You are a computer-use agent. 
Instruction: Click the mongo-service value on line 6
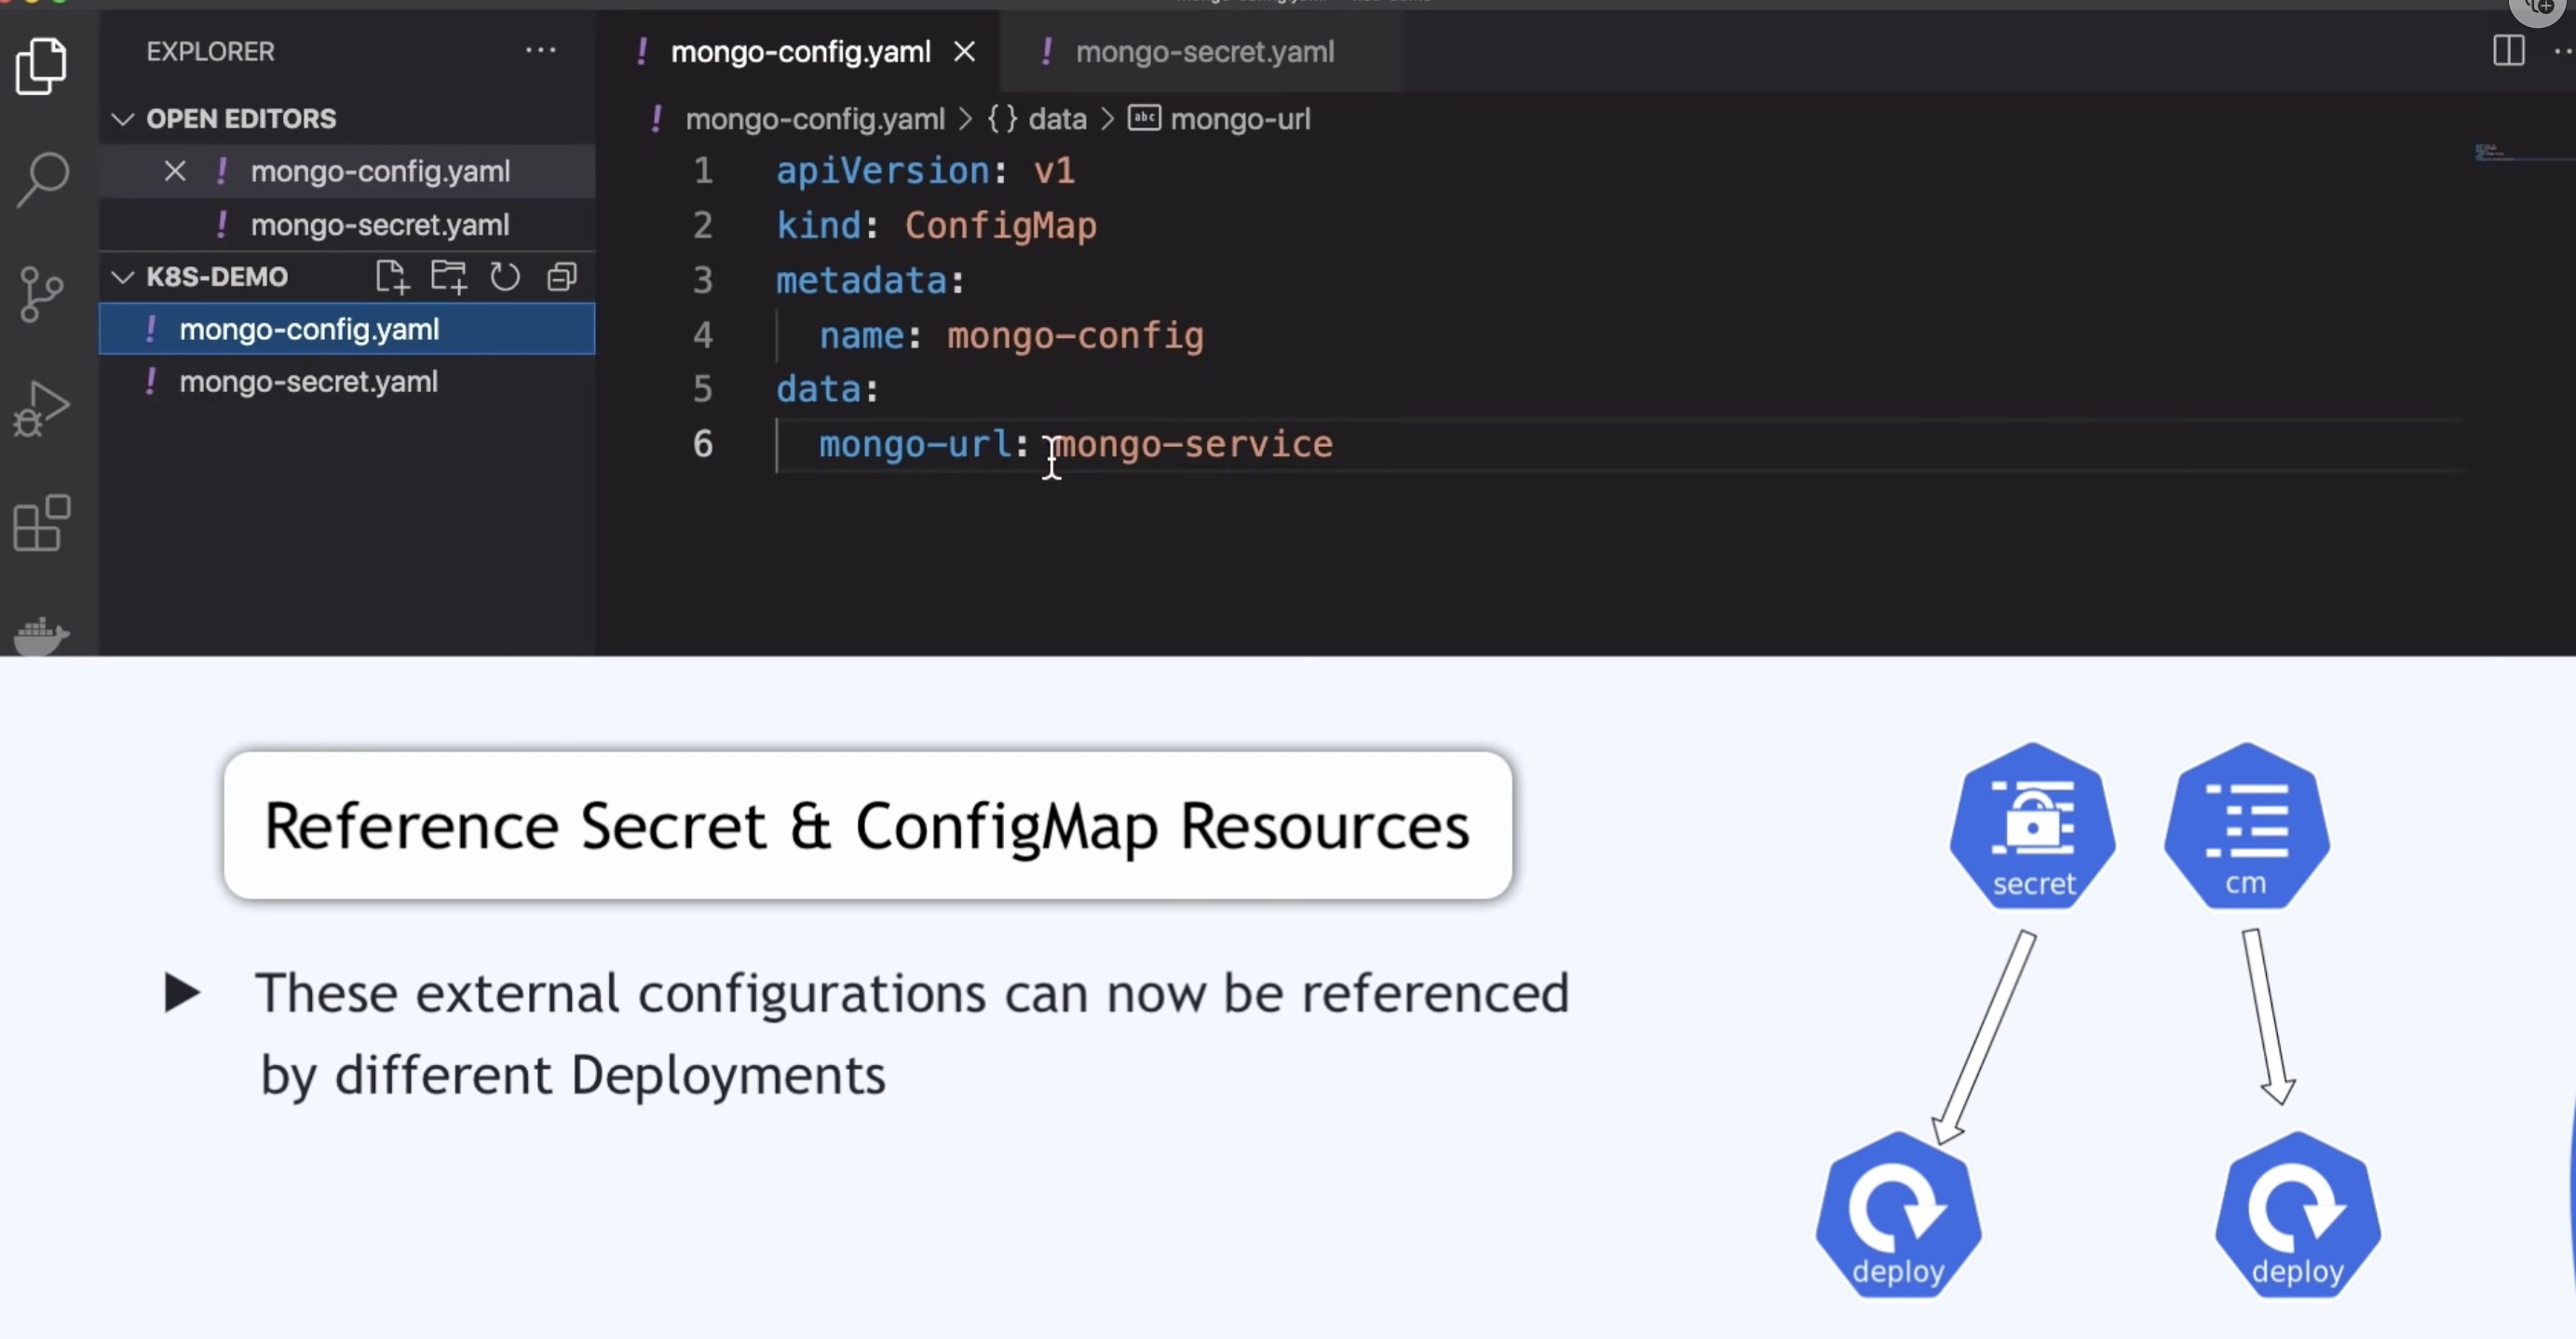[x=1194, y=444]
